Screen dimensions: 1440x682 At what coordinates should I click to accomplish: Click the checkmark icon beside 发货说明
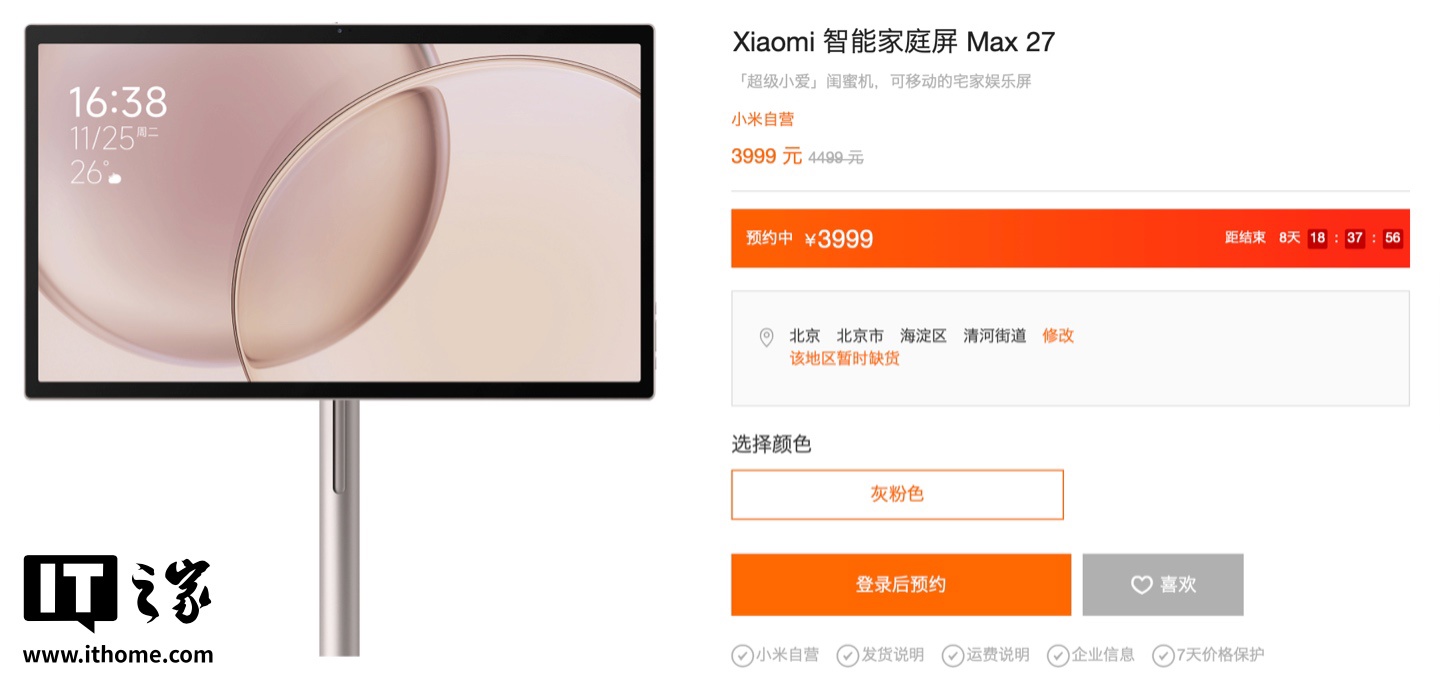(848, 656)
